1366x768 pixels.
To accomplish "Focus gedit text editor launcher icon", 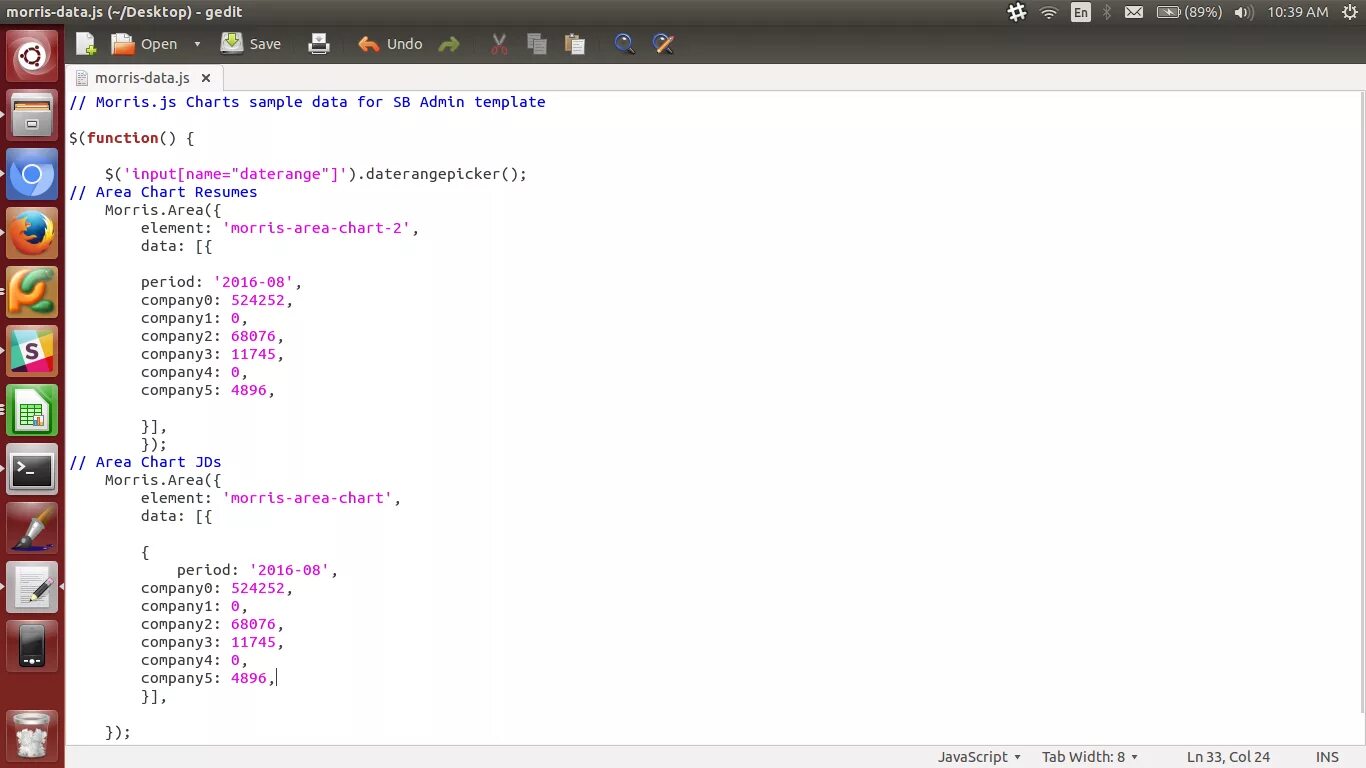I will (x=32, y=587).
